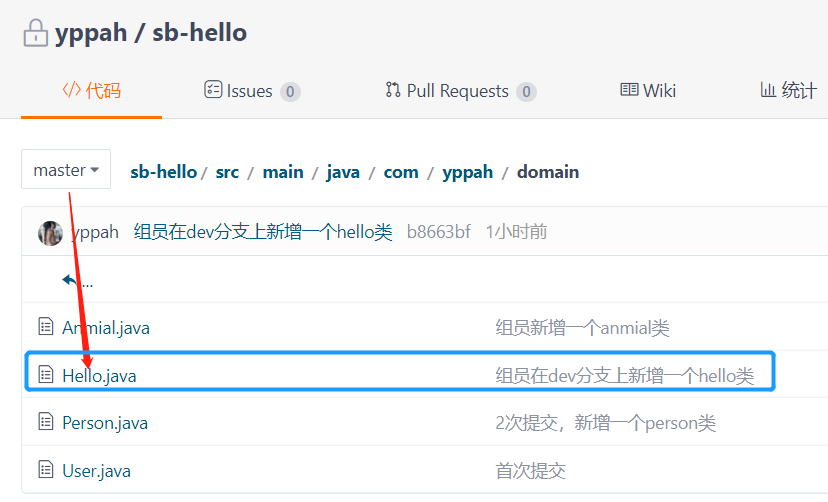The height and width of the screenshot is (502, 828).
Task: Click the back arrow to parent directory
Action: [71, 281]
